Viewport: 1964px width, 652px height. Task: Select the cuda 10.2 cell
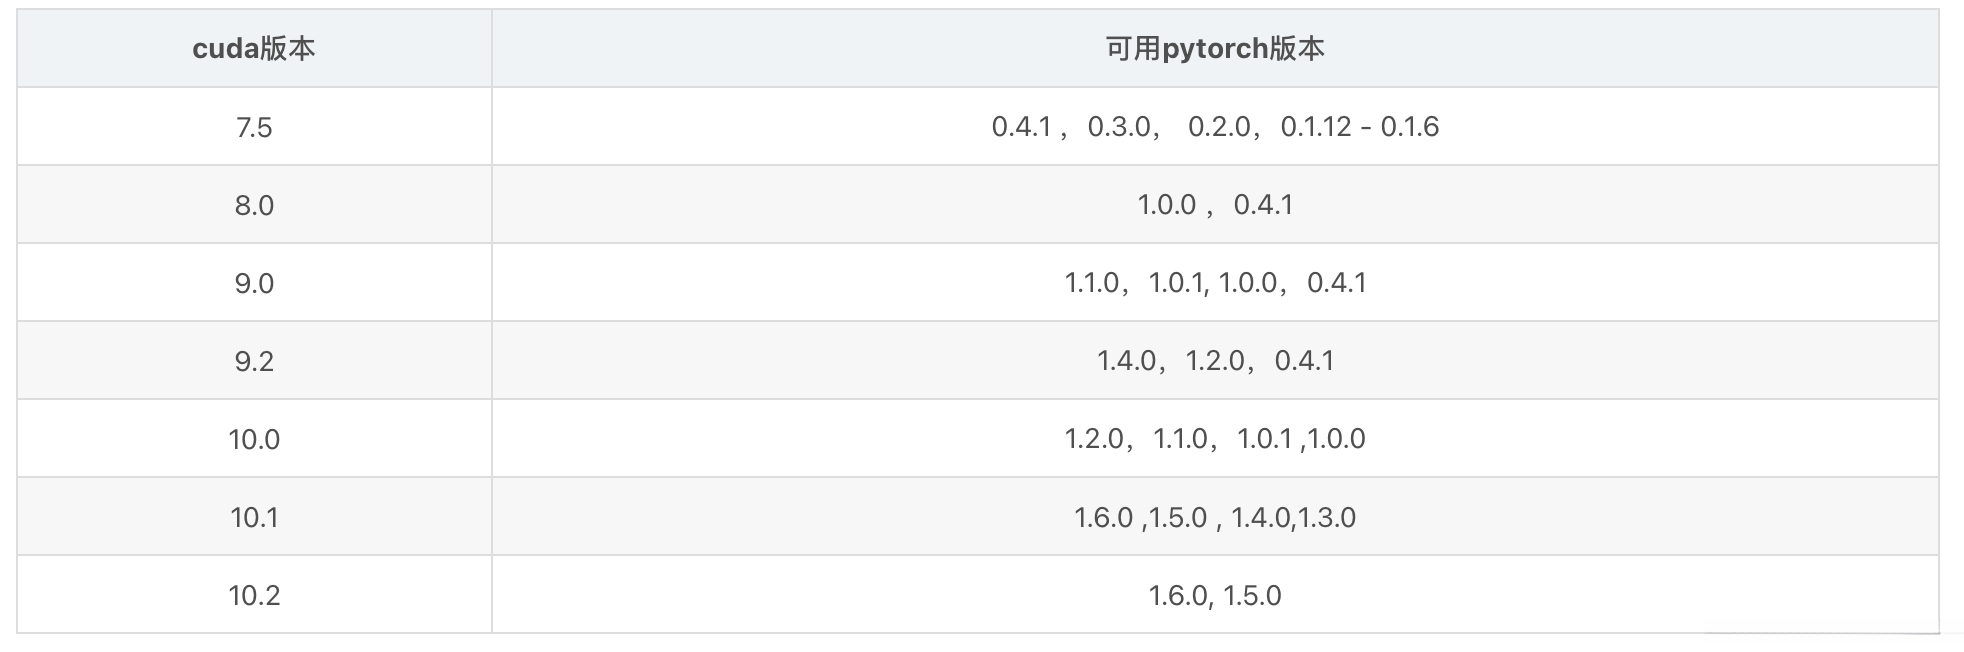[x=254, y=595]
